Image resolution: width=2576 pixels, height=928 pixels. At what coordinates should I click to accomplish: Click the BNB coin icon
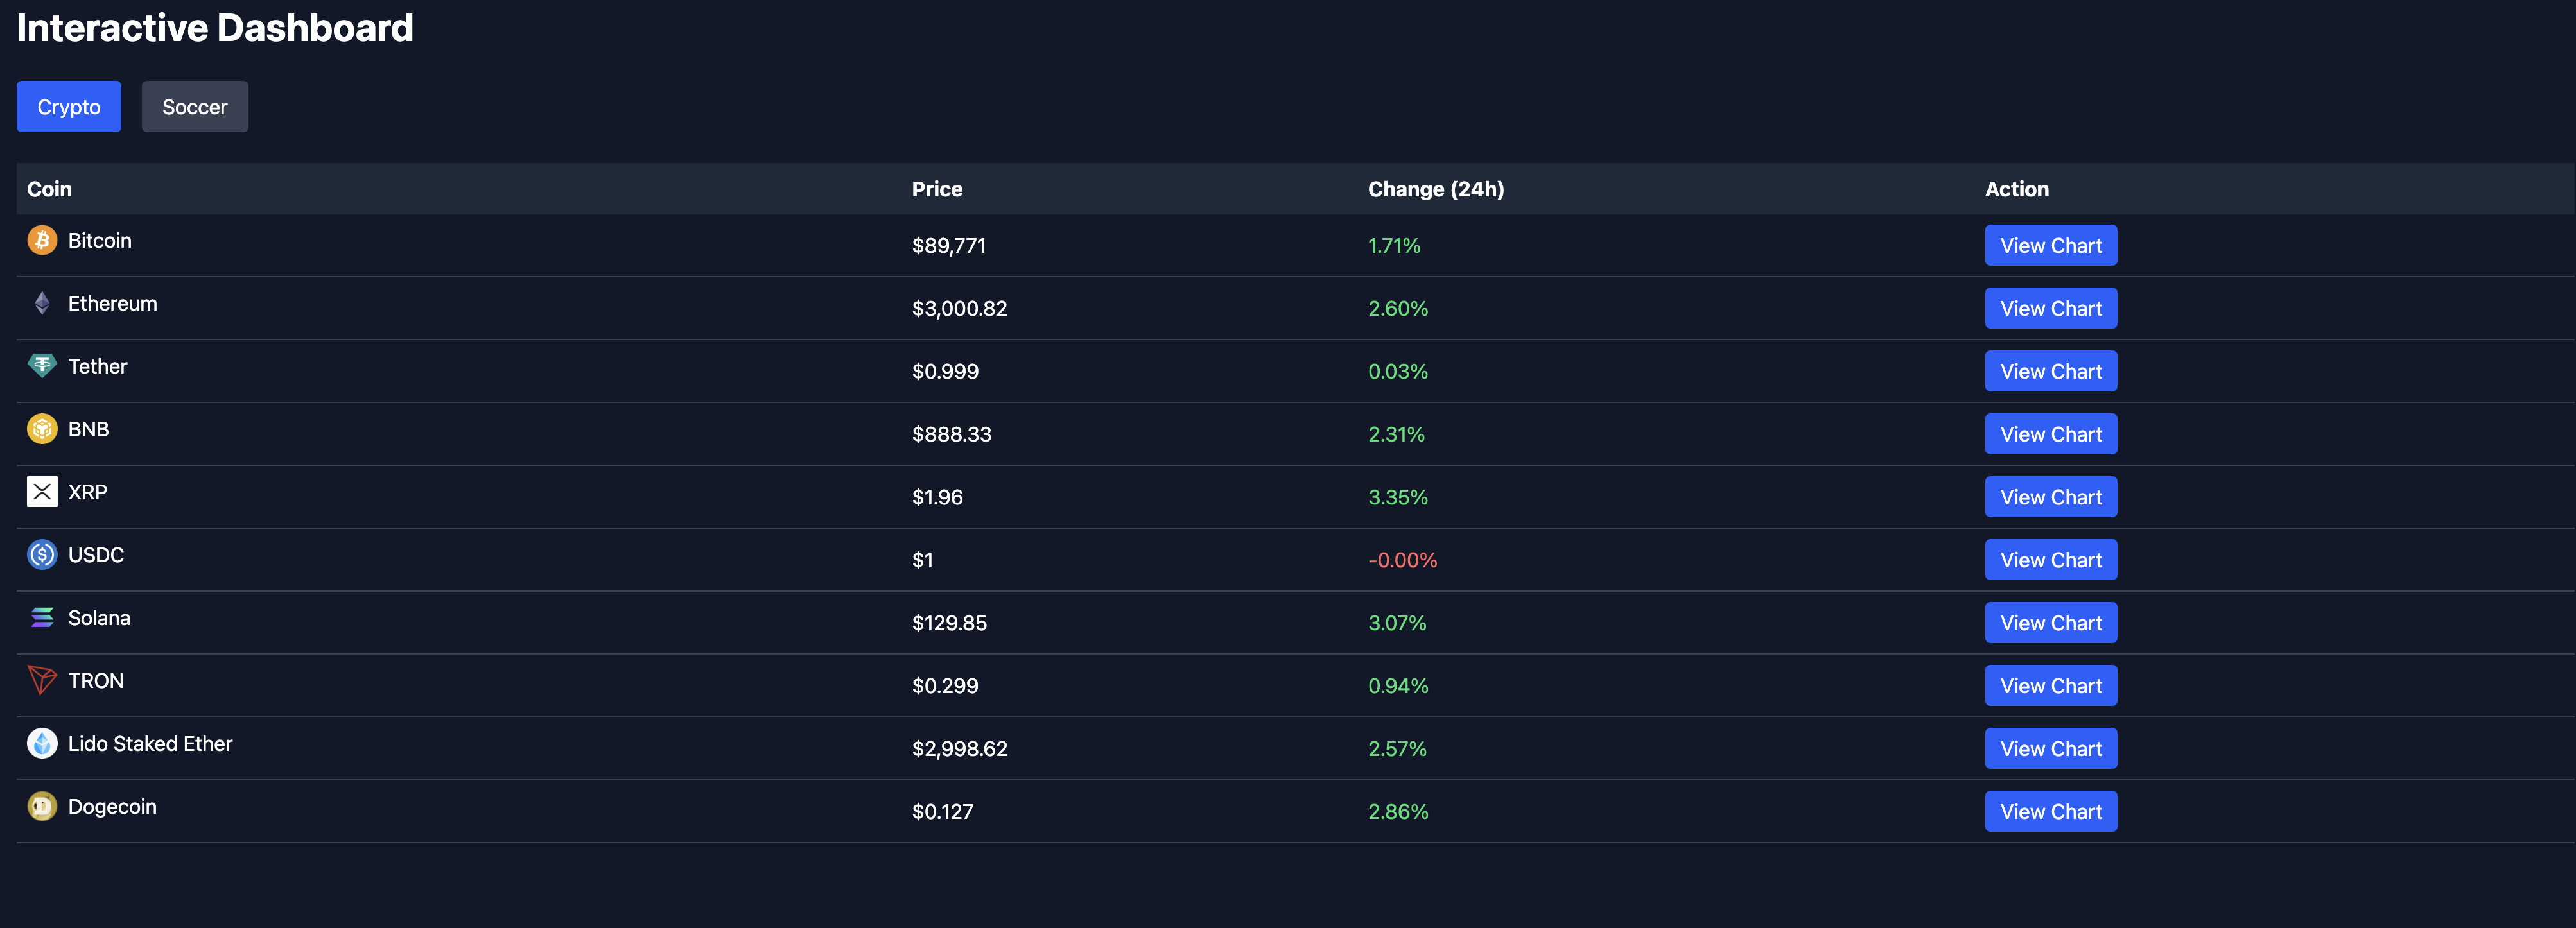42,429
